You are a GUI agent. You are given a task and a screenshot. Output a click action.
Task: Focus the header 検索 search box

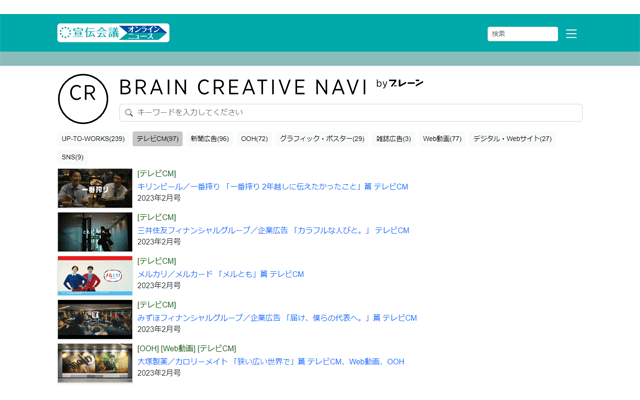[x=522, y=34]
